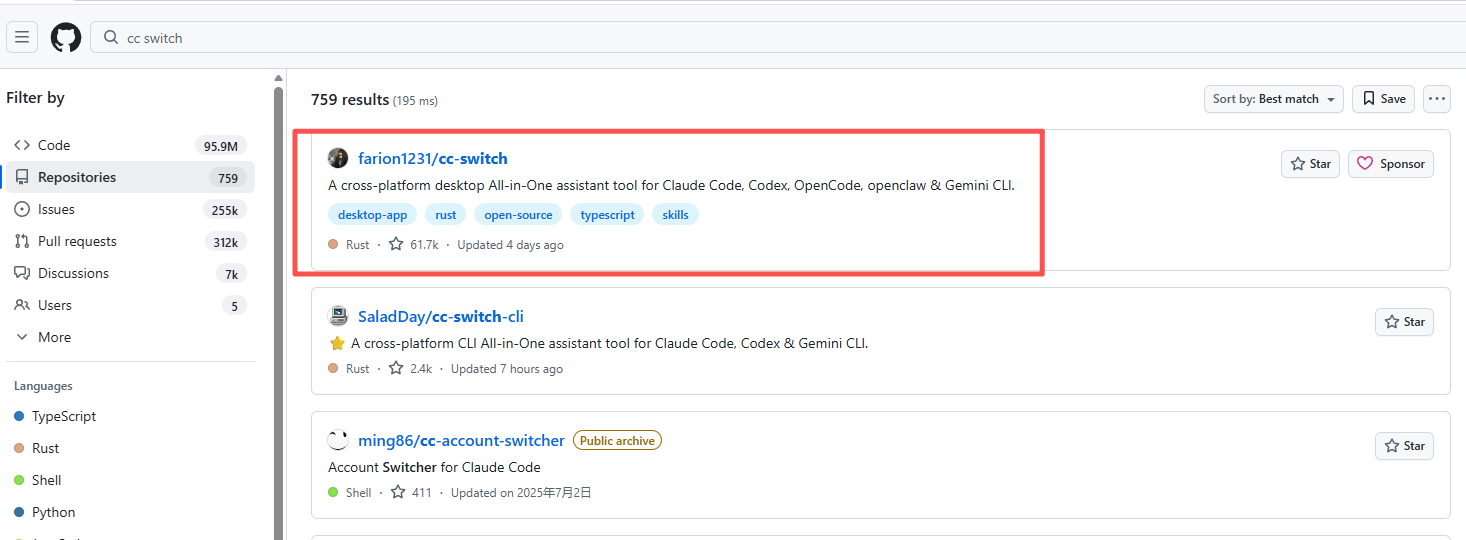Filter results by Issues
This screenshot has height=540, width=1466.
[x=130, y=209]
